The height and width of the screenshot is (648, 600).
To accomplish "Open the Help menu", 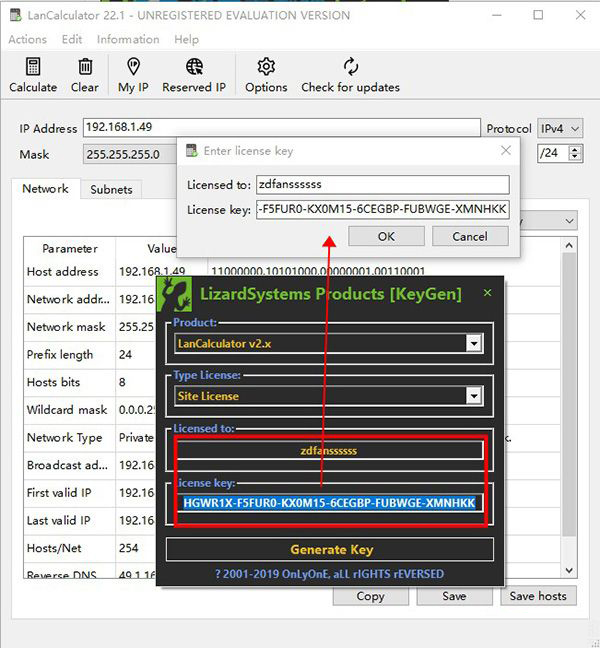I will pos(186,40).
